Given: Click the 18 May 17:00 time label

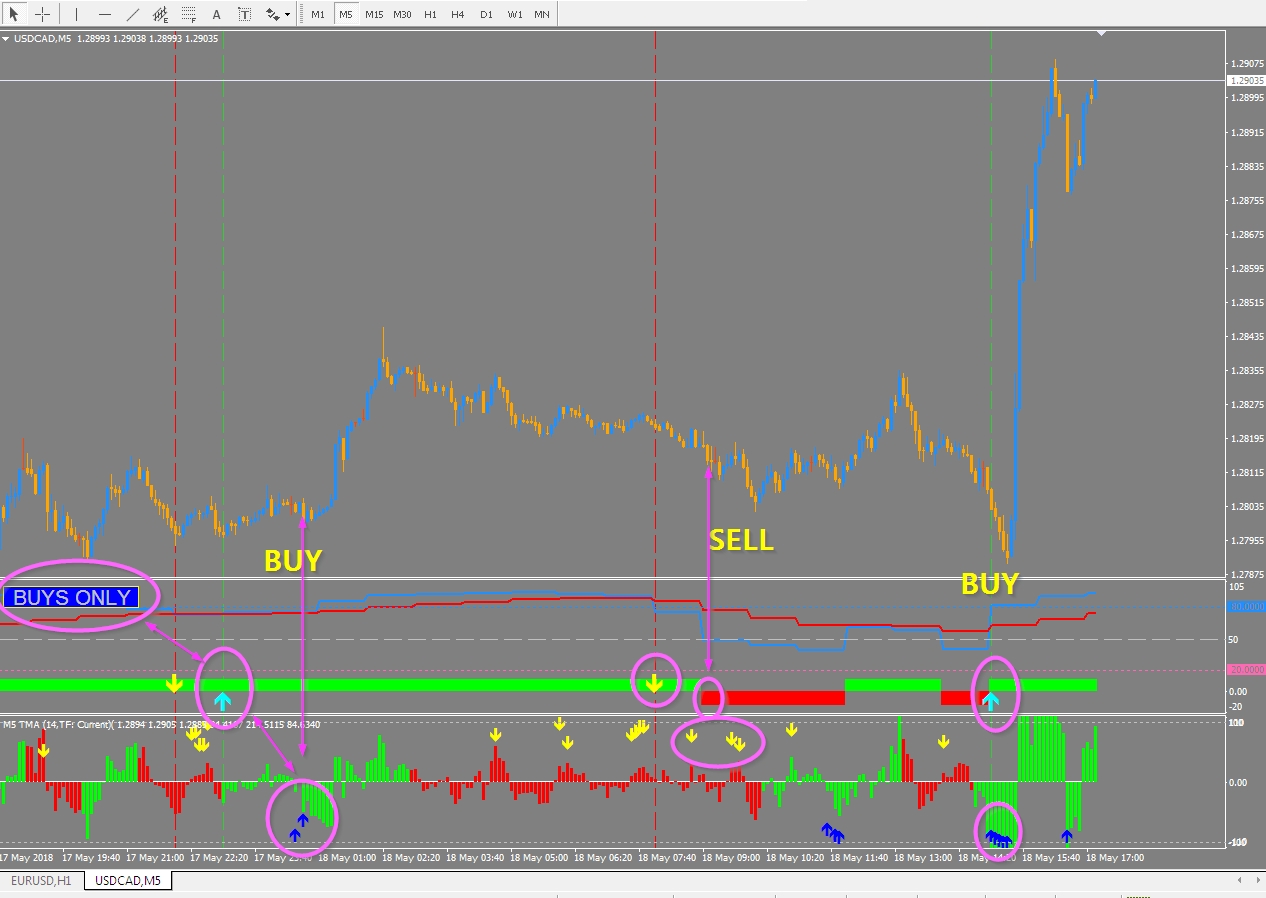Looking at the screenshot, I should pos(1115,857).
